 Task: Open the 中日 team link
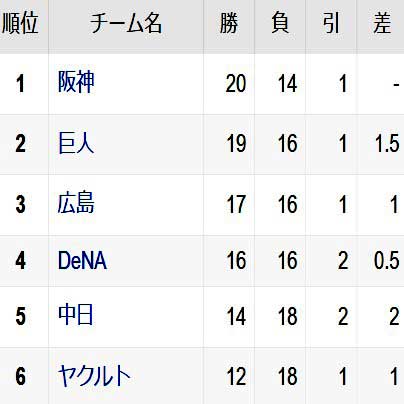pos(75,315)
